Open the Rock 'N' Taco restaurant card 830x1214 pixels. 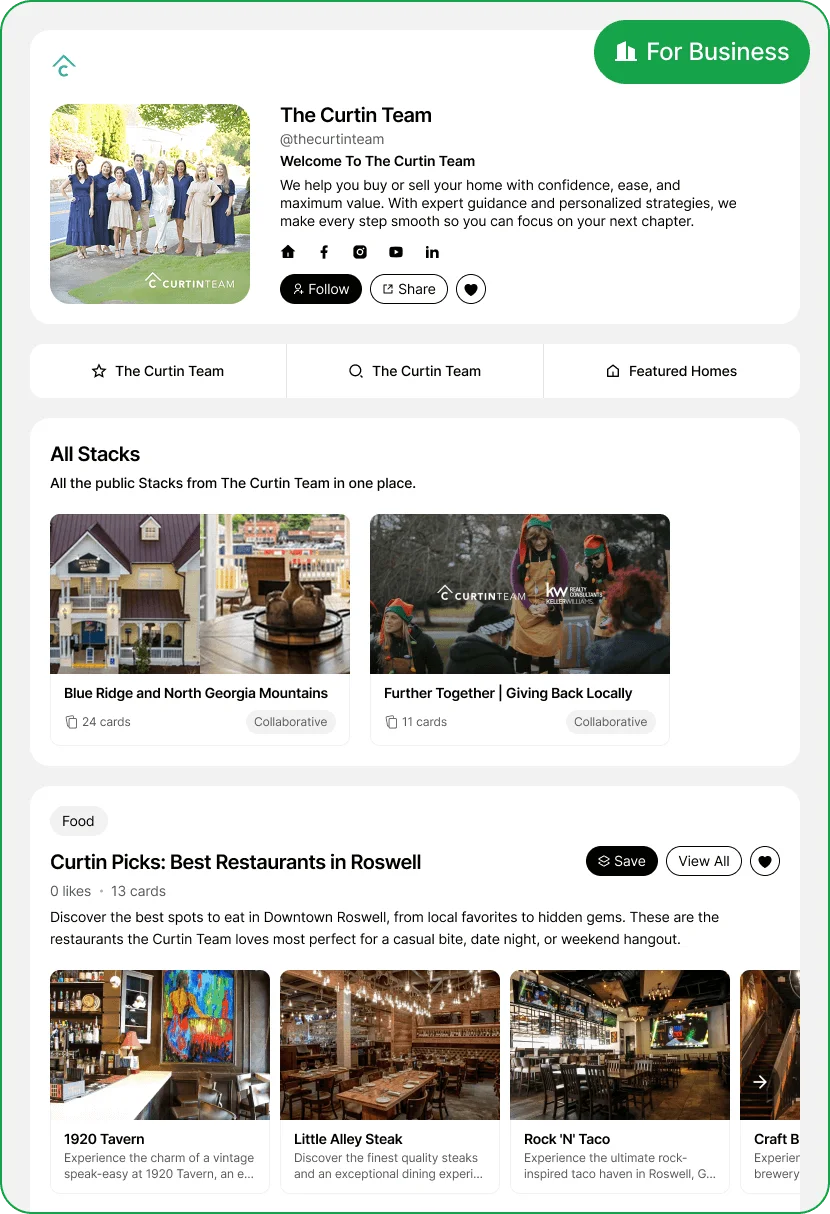pos(620,1081)
